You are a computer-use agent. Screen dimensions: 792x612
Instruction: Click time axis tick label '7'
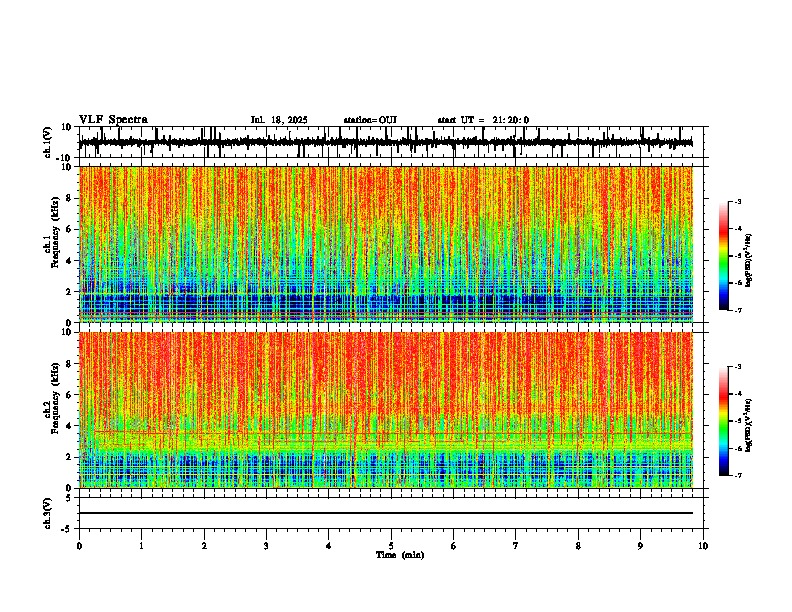click(516, 546)
